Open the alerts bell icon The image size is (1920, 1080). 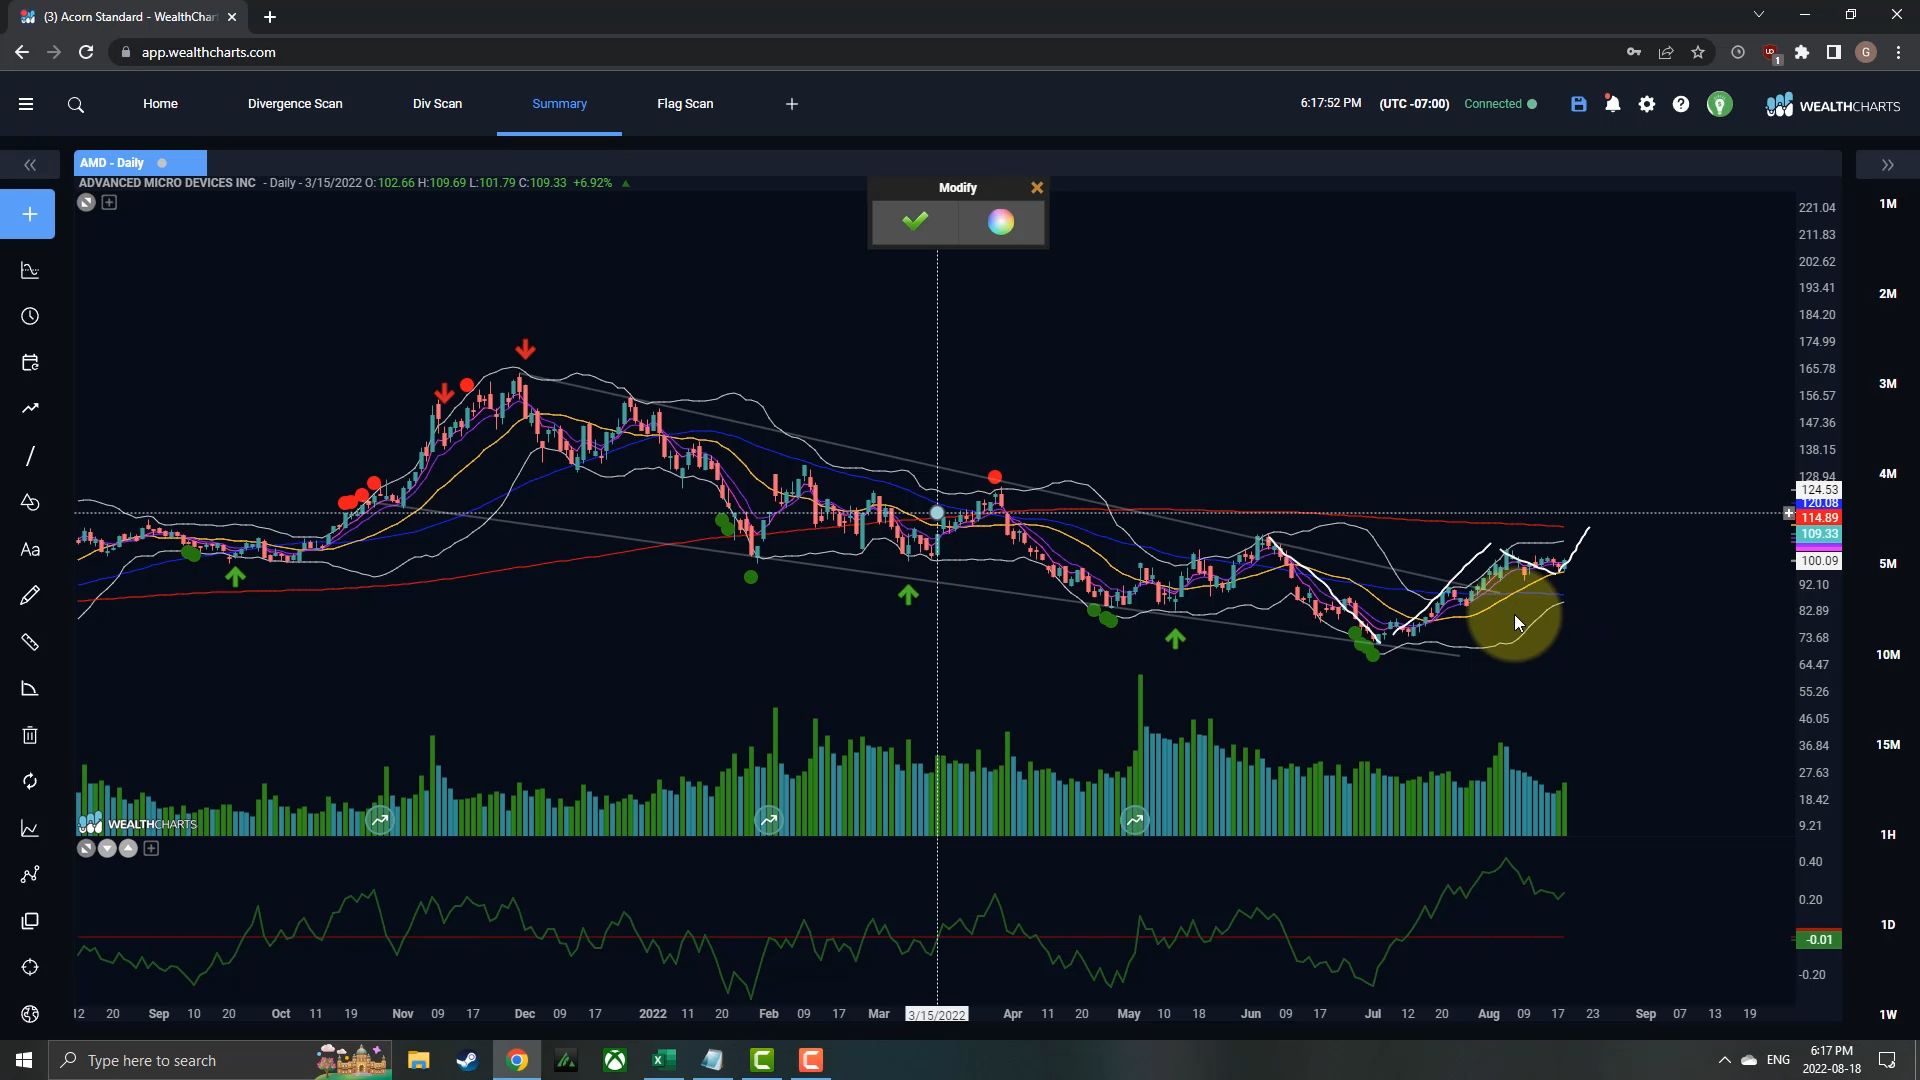[1613, 104]
